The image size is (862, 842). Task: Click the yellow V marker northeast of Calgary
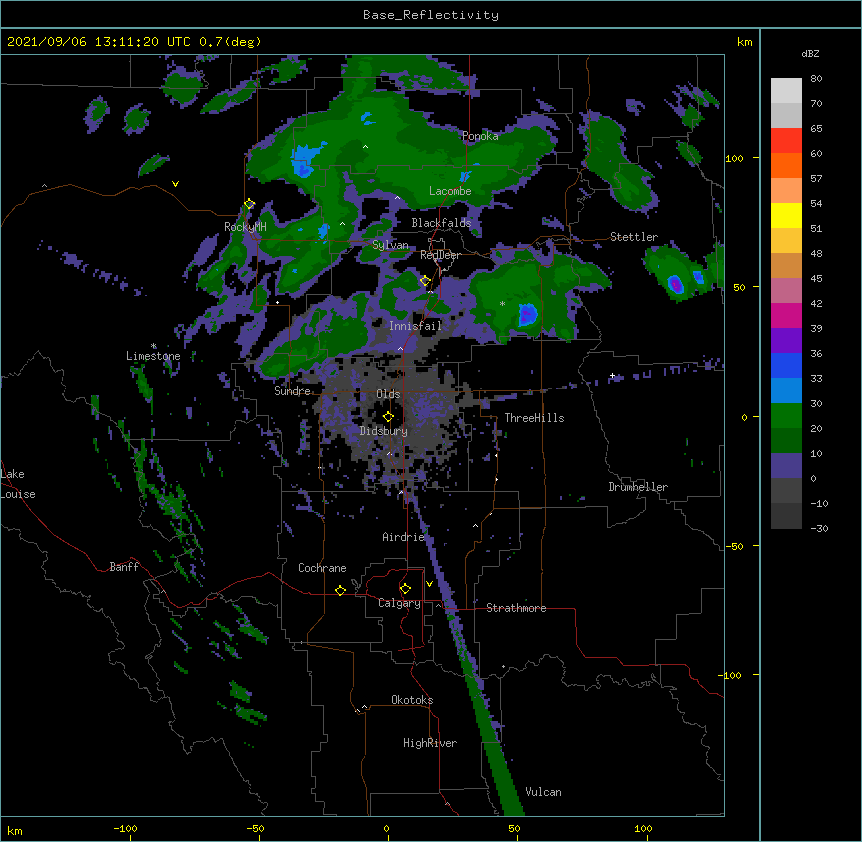click(429, 584)
